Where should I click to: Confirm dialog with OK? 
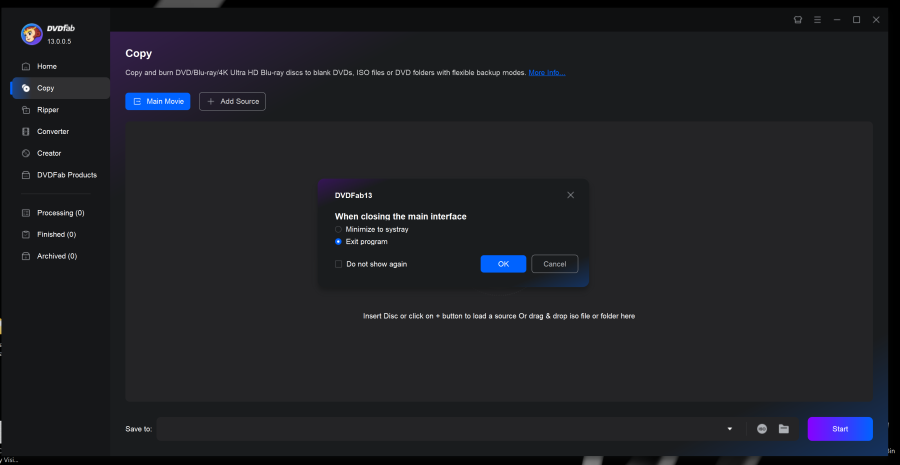(x=503, y=264)
